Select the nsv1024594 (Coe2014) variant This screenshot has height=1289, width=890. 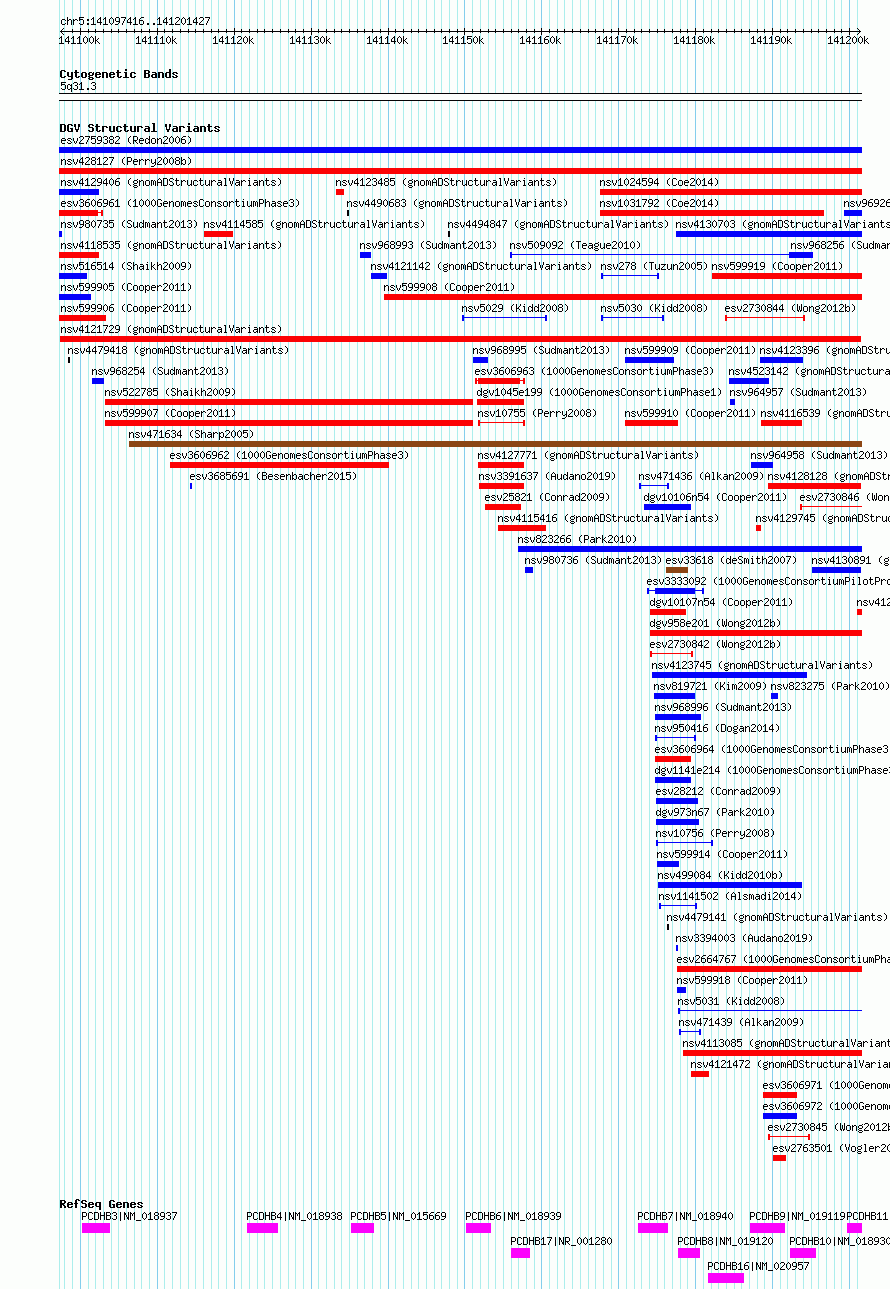coord(659,182)
